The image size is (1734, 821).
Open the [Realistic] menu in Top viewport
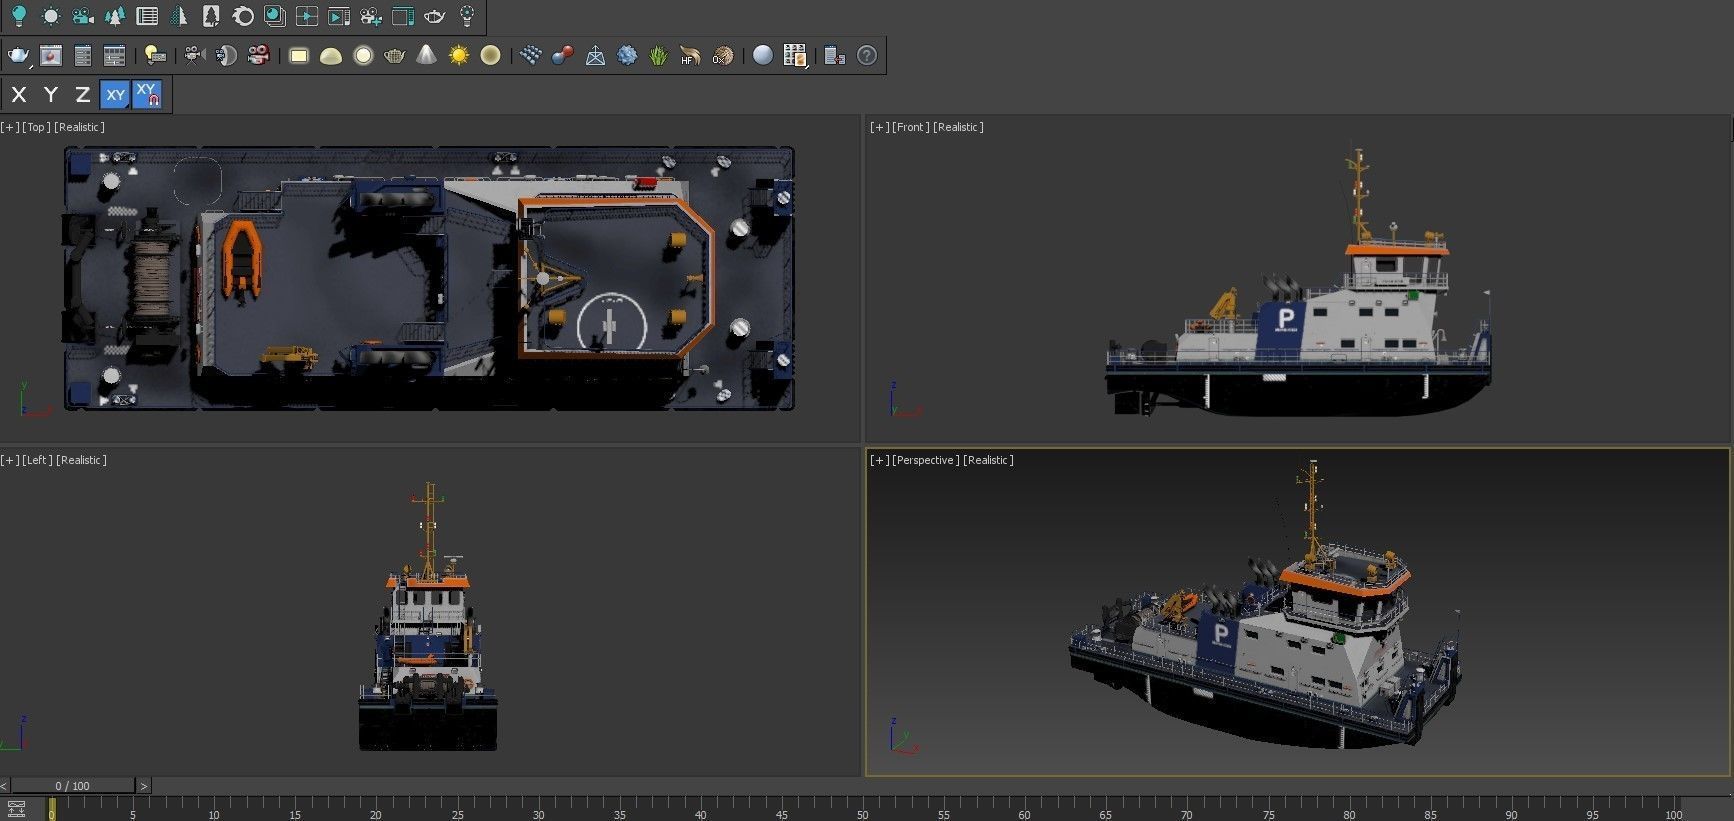point(79,127)
